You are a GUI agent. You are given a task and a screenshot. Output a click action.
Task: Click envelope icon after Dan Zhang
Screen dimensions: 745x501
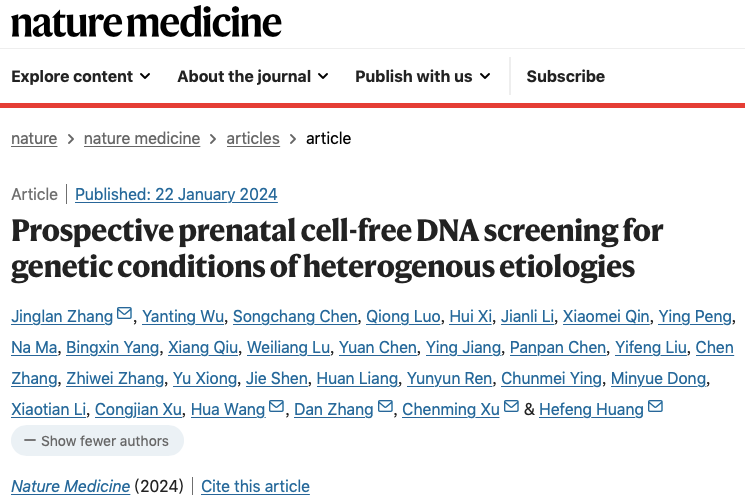385,406
